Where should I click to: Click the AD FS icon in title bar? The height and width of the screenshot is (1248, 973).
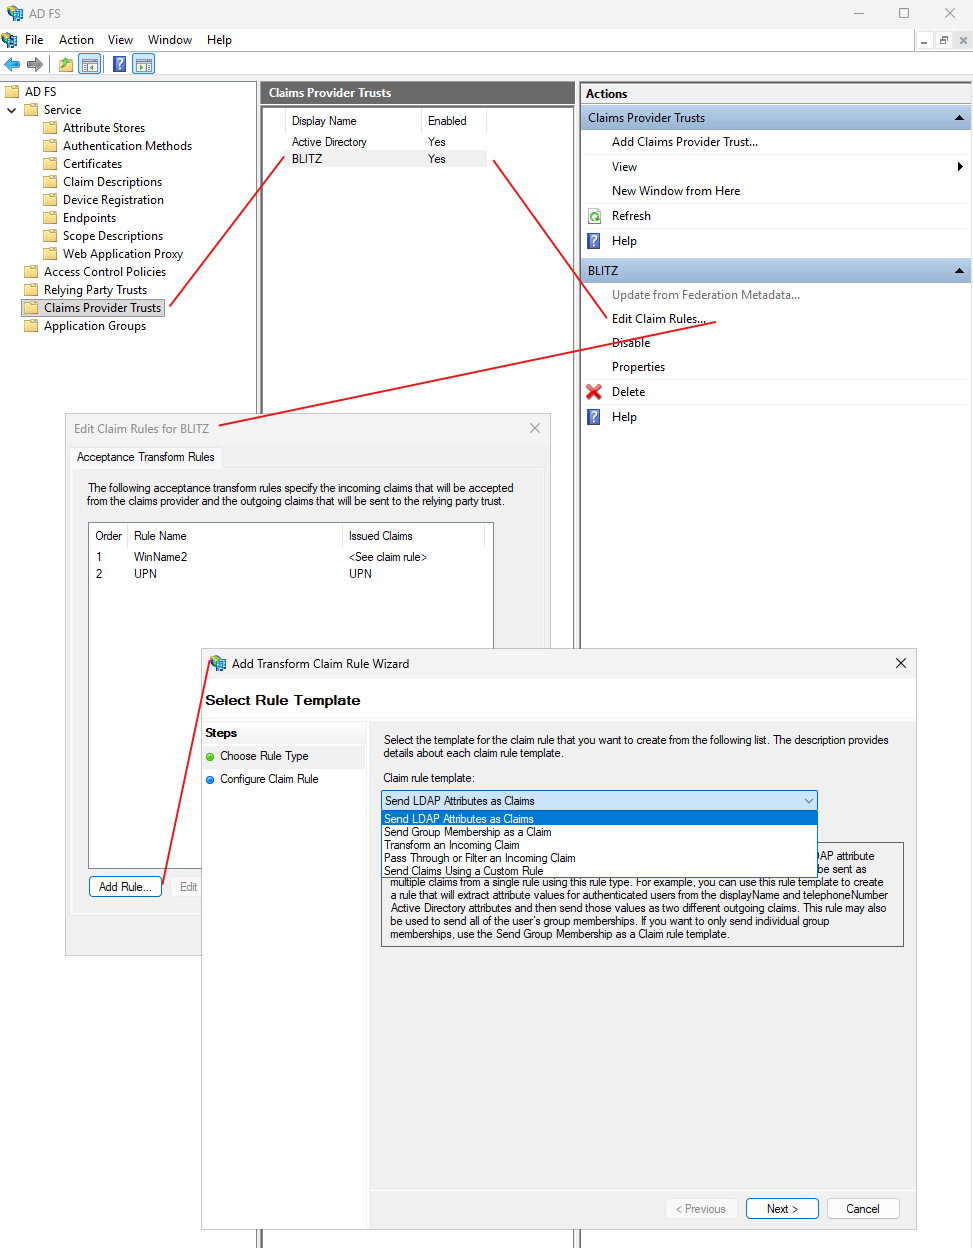14,13
